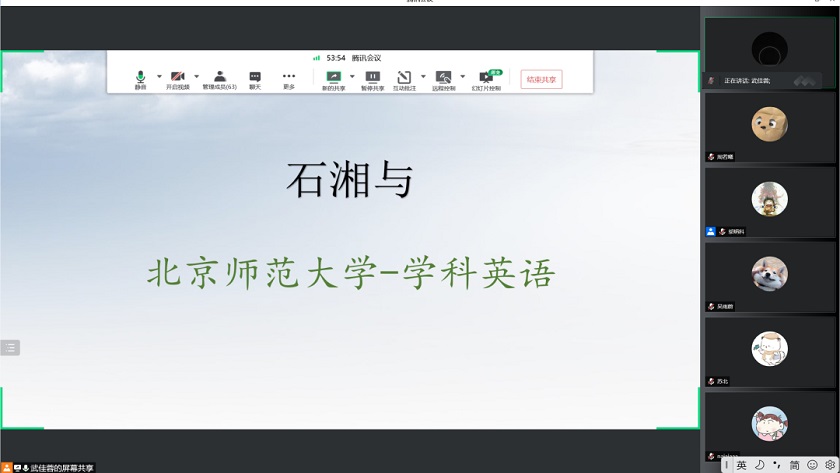Select the pigtail girl cartoon avatar participant
This screenshot has height=473, width=840.
click(x=769, y=424)
